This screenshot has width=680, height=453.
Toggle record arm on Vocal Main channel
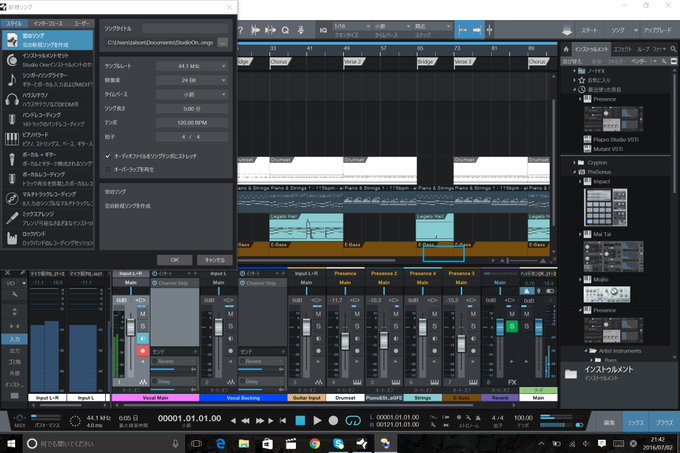[143, 350]
